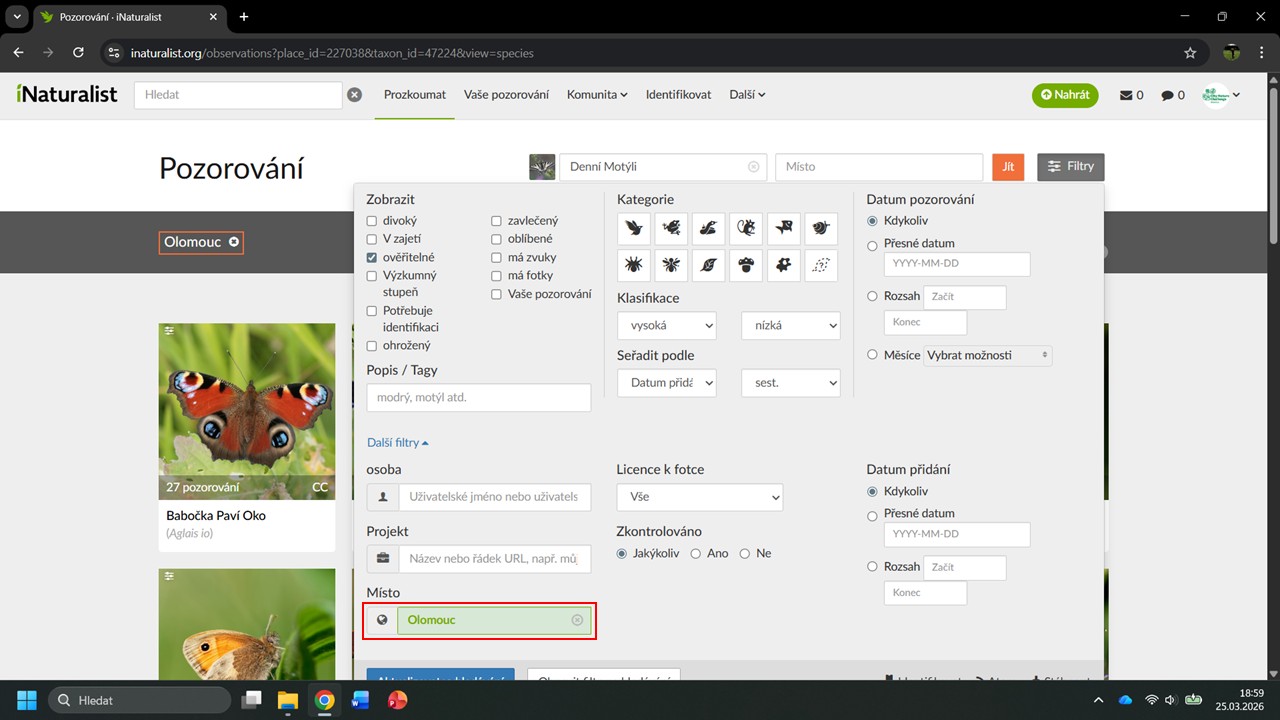Viewport: 1280px width, 720px height.
Task: Expand the 'Datum přidá' sort dropdown
Action: 666,383
